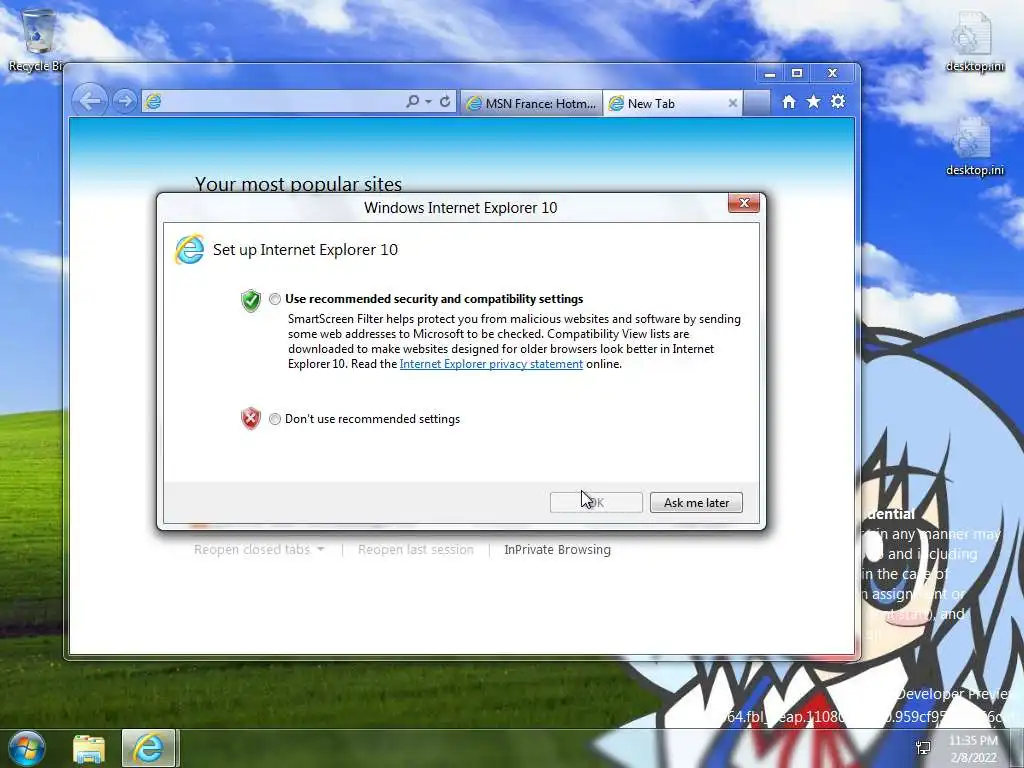
Task: Click Set up Internet Explorer 10 heading
Action: (305, 249)
